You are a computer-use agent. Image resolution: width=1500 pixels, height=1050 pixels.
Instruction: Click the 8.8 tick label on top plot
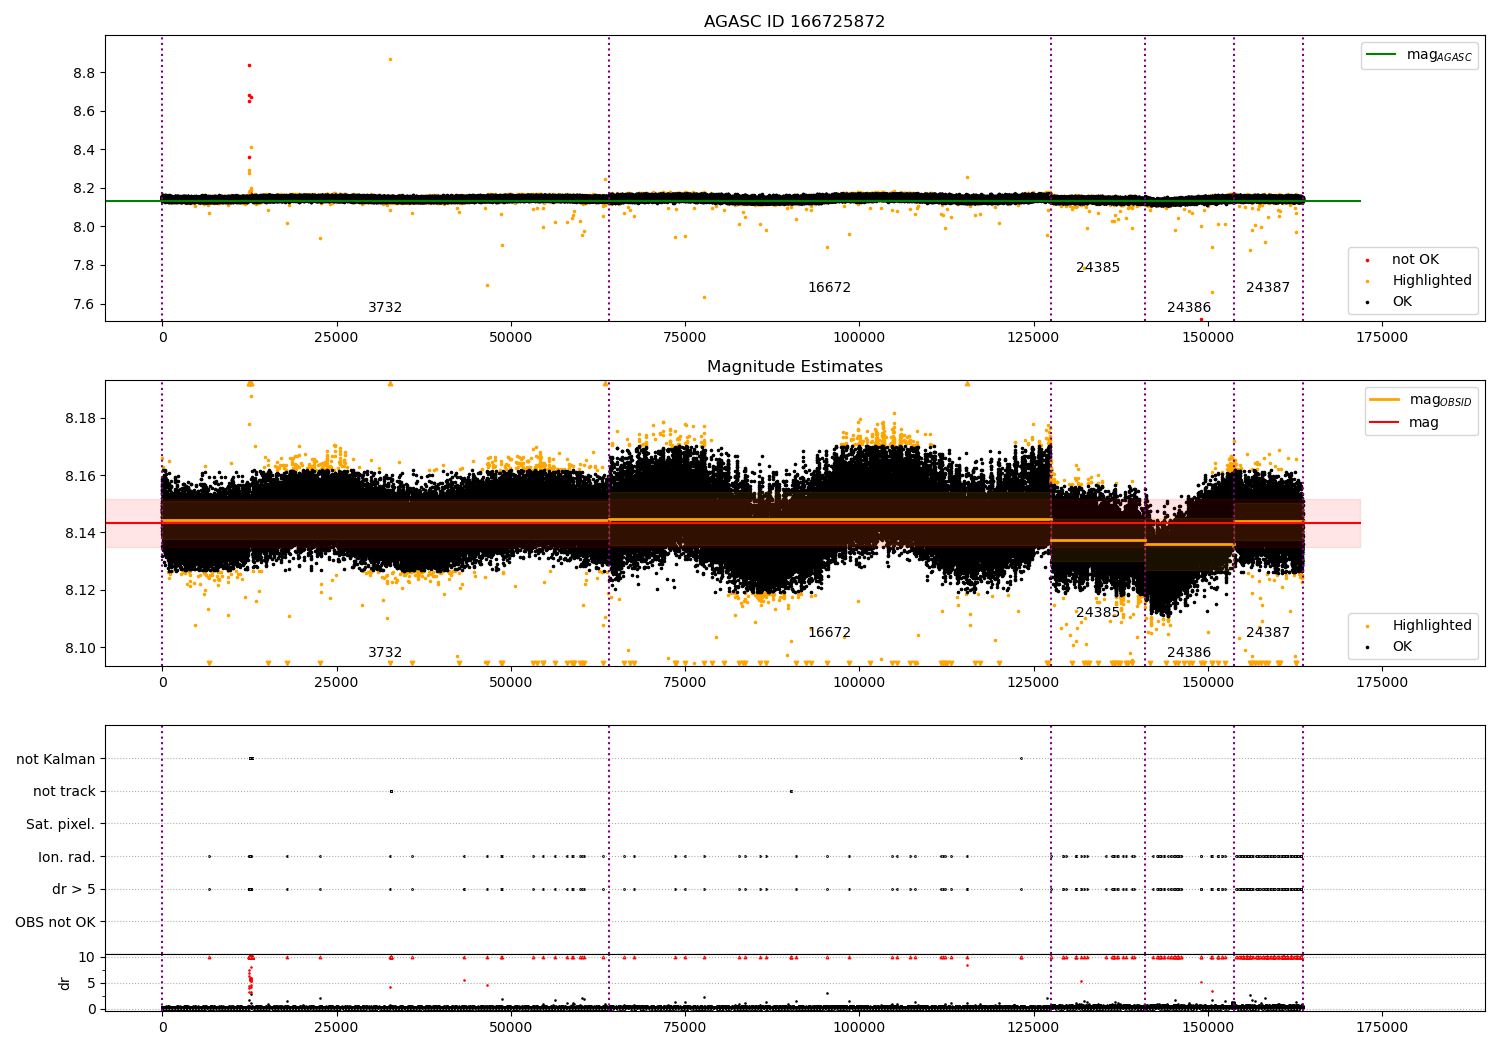tap(84, 73)
